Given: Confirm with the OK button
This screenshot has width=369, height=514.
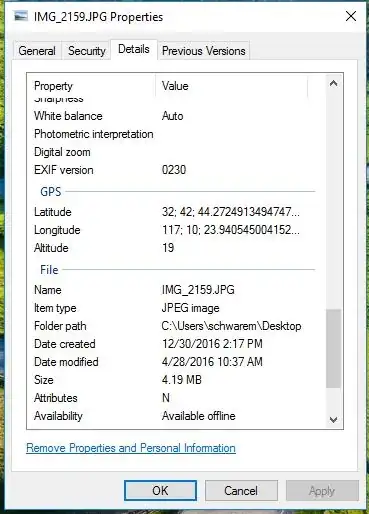Looking at the screenshot, I should pyautogui.click(x=160, y=490).
